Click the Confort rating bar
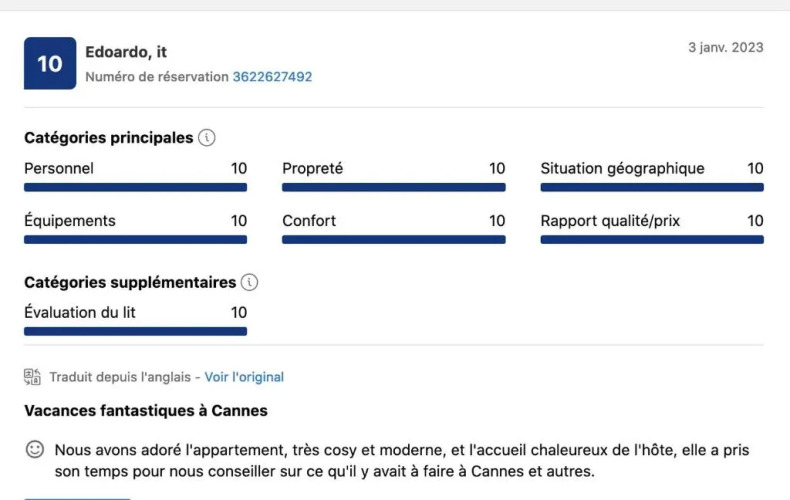790x500 pixels. point(393,240)
